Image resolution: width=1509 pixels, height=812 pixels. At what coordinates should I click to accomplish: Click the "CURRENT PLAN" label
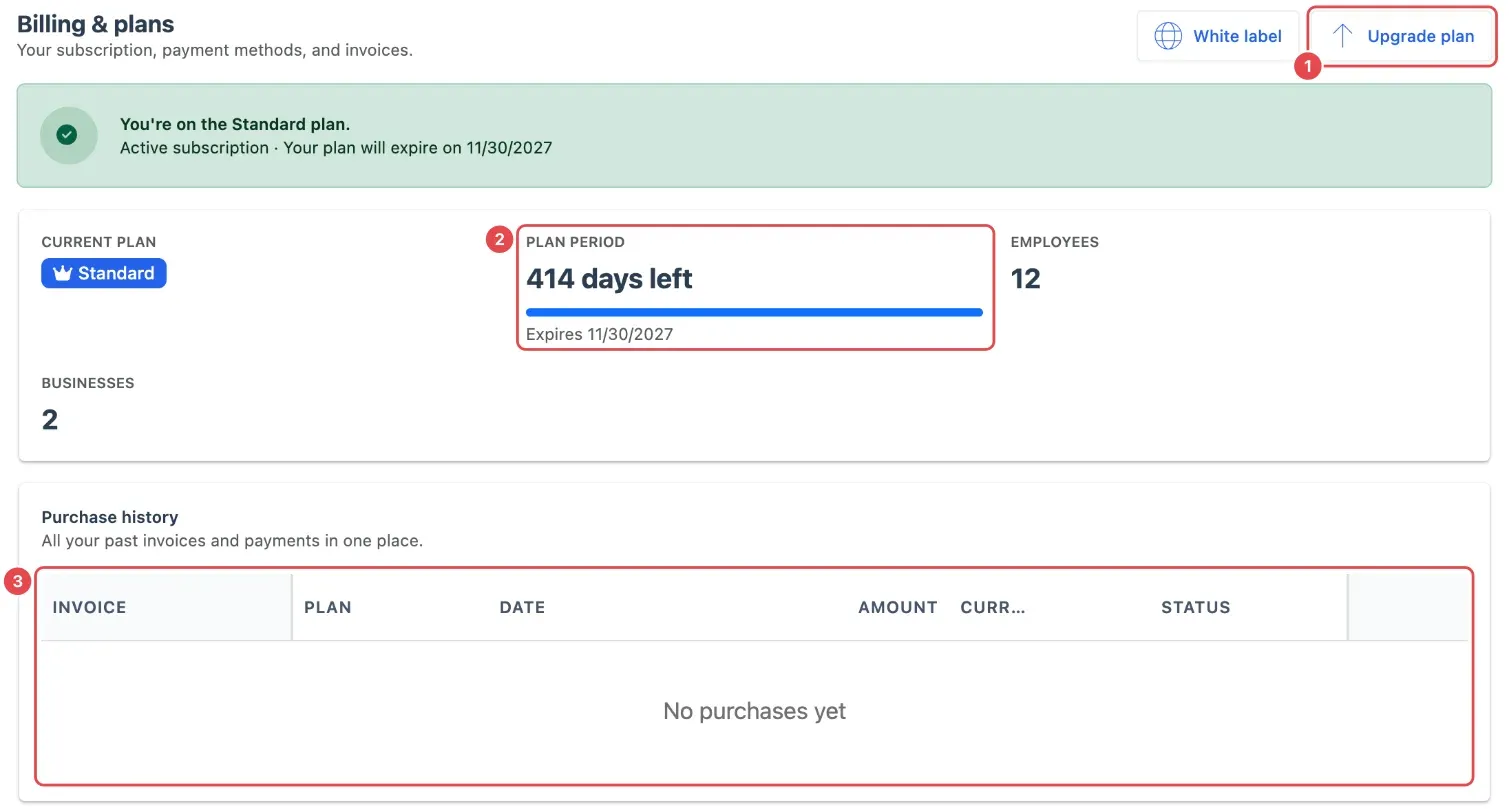click(x=99, y=242)
